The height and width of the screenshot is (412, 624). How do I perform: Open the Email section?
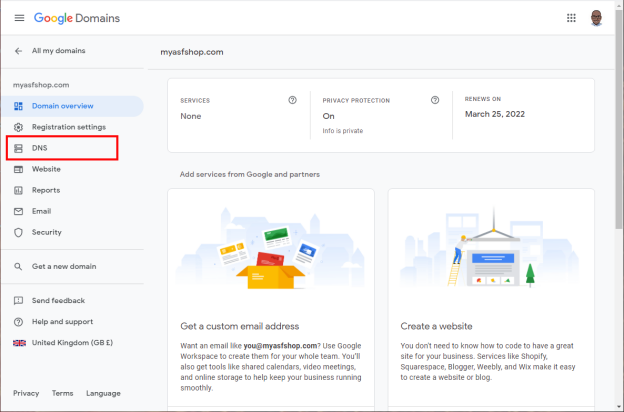41,211
